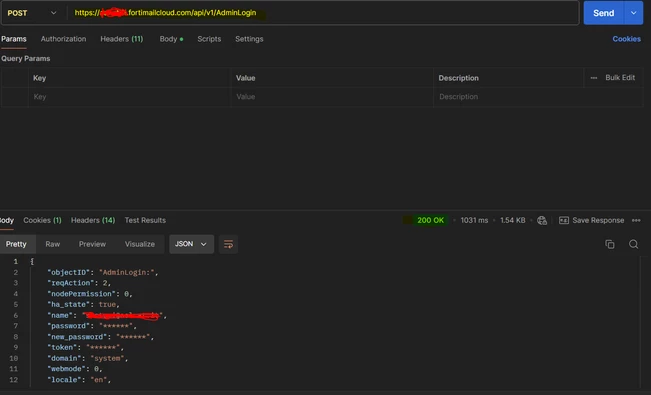The image size is (651, 395).
Task: Open response Cookies (1) tab
Action: 42,221
